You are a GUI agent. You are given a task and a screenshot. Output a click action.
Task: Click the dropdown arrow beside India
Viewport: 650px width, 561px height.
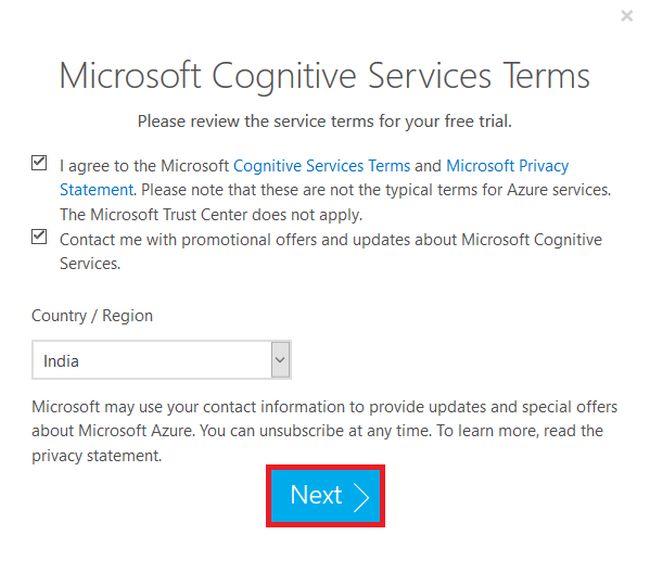tap(280, 360)
